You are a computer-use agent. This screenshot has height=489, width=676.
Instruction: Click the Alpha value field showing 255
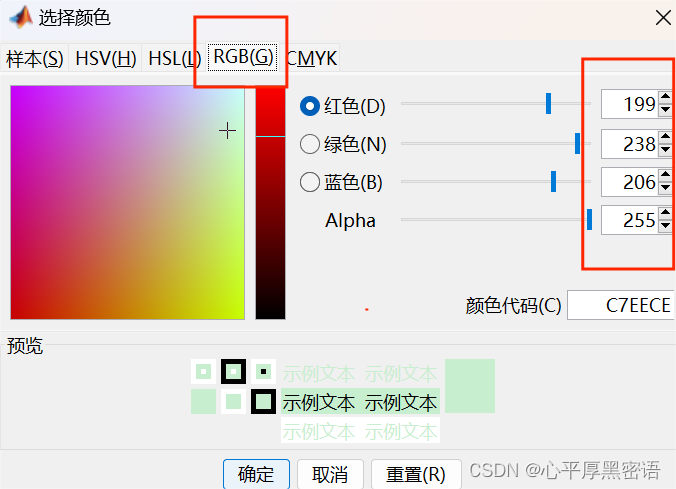point(629,220)
